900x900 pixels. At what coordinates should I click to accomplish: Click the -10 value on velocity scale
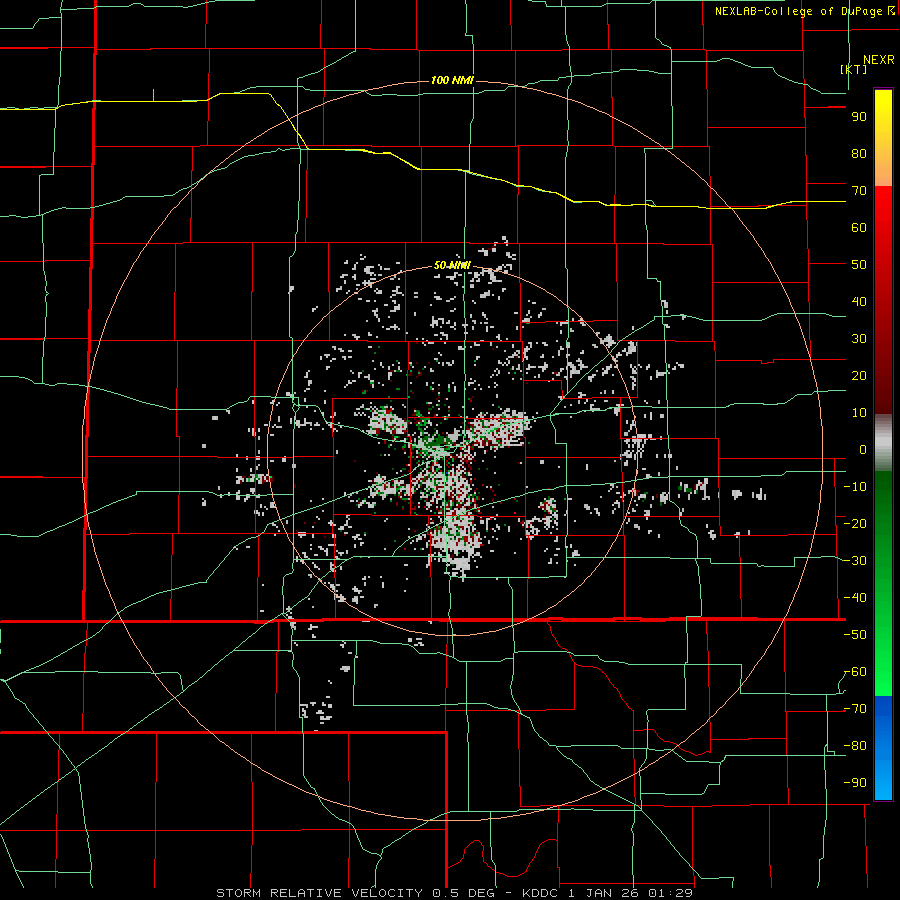855,487
